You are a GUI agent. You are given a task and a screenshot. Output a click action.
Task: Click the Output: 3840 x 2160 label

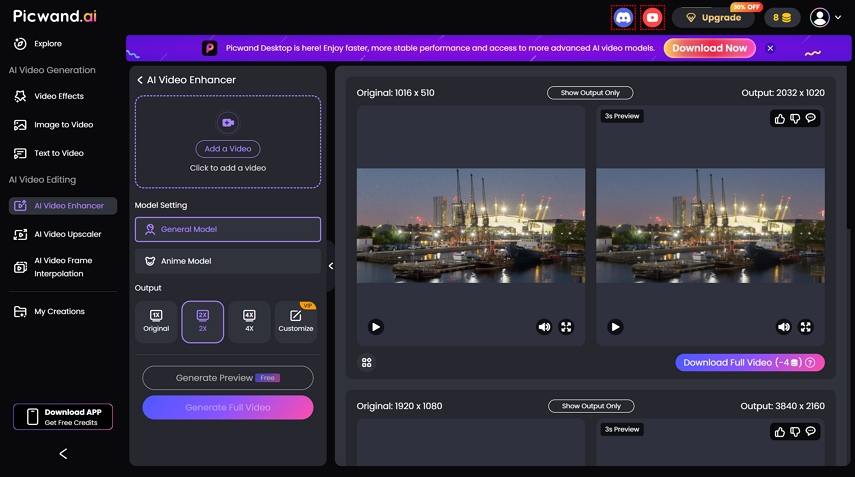(x=782, y=406)
